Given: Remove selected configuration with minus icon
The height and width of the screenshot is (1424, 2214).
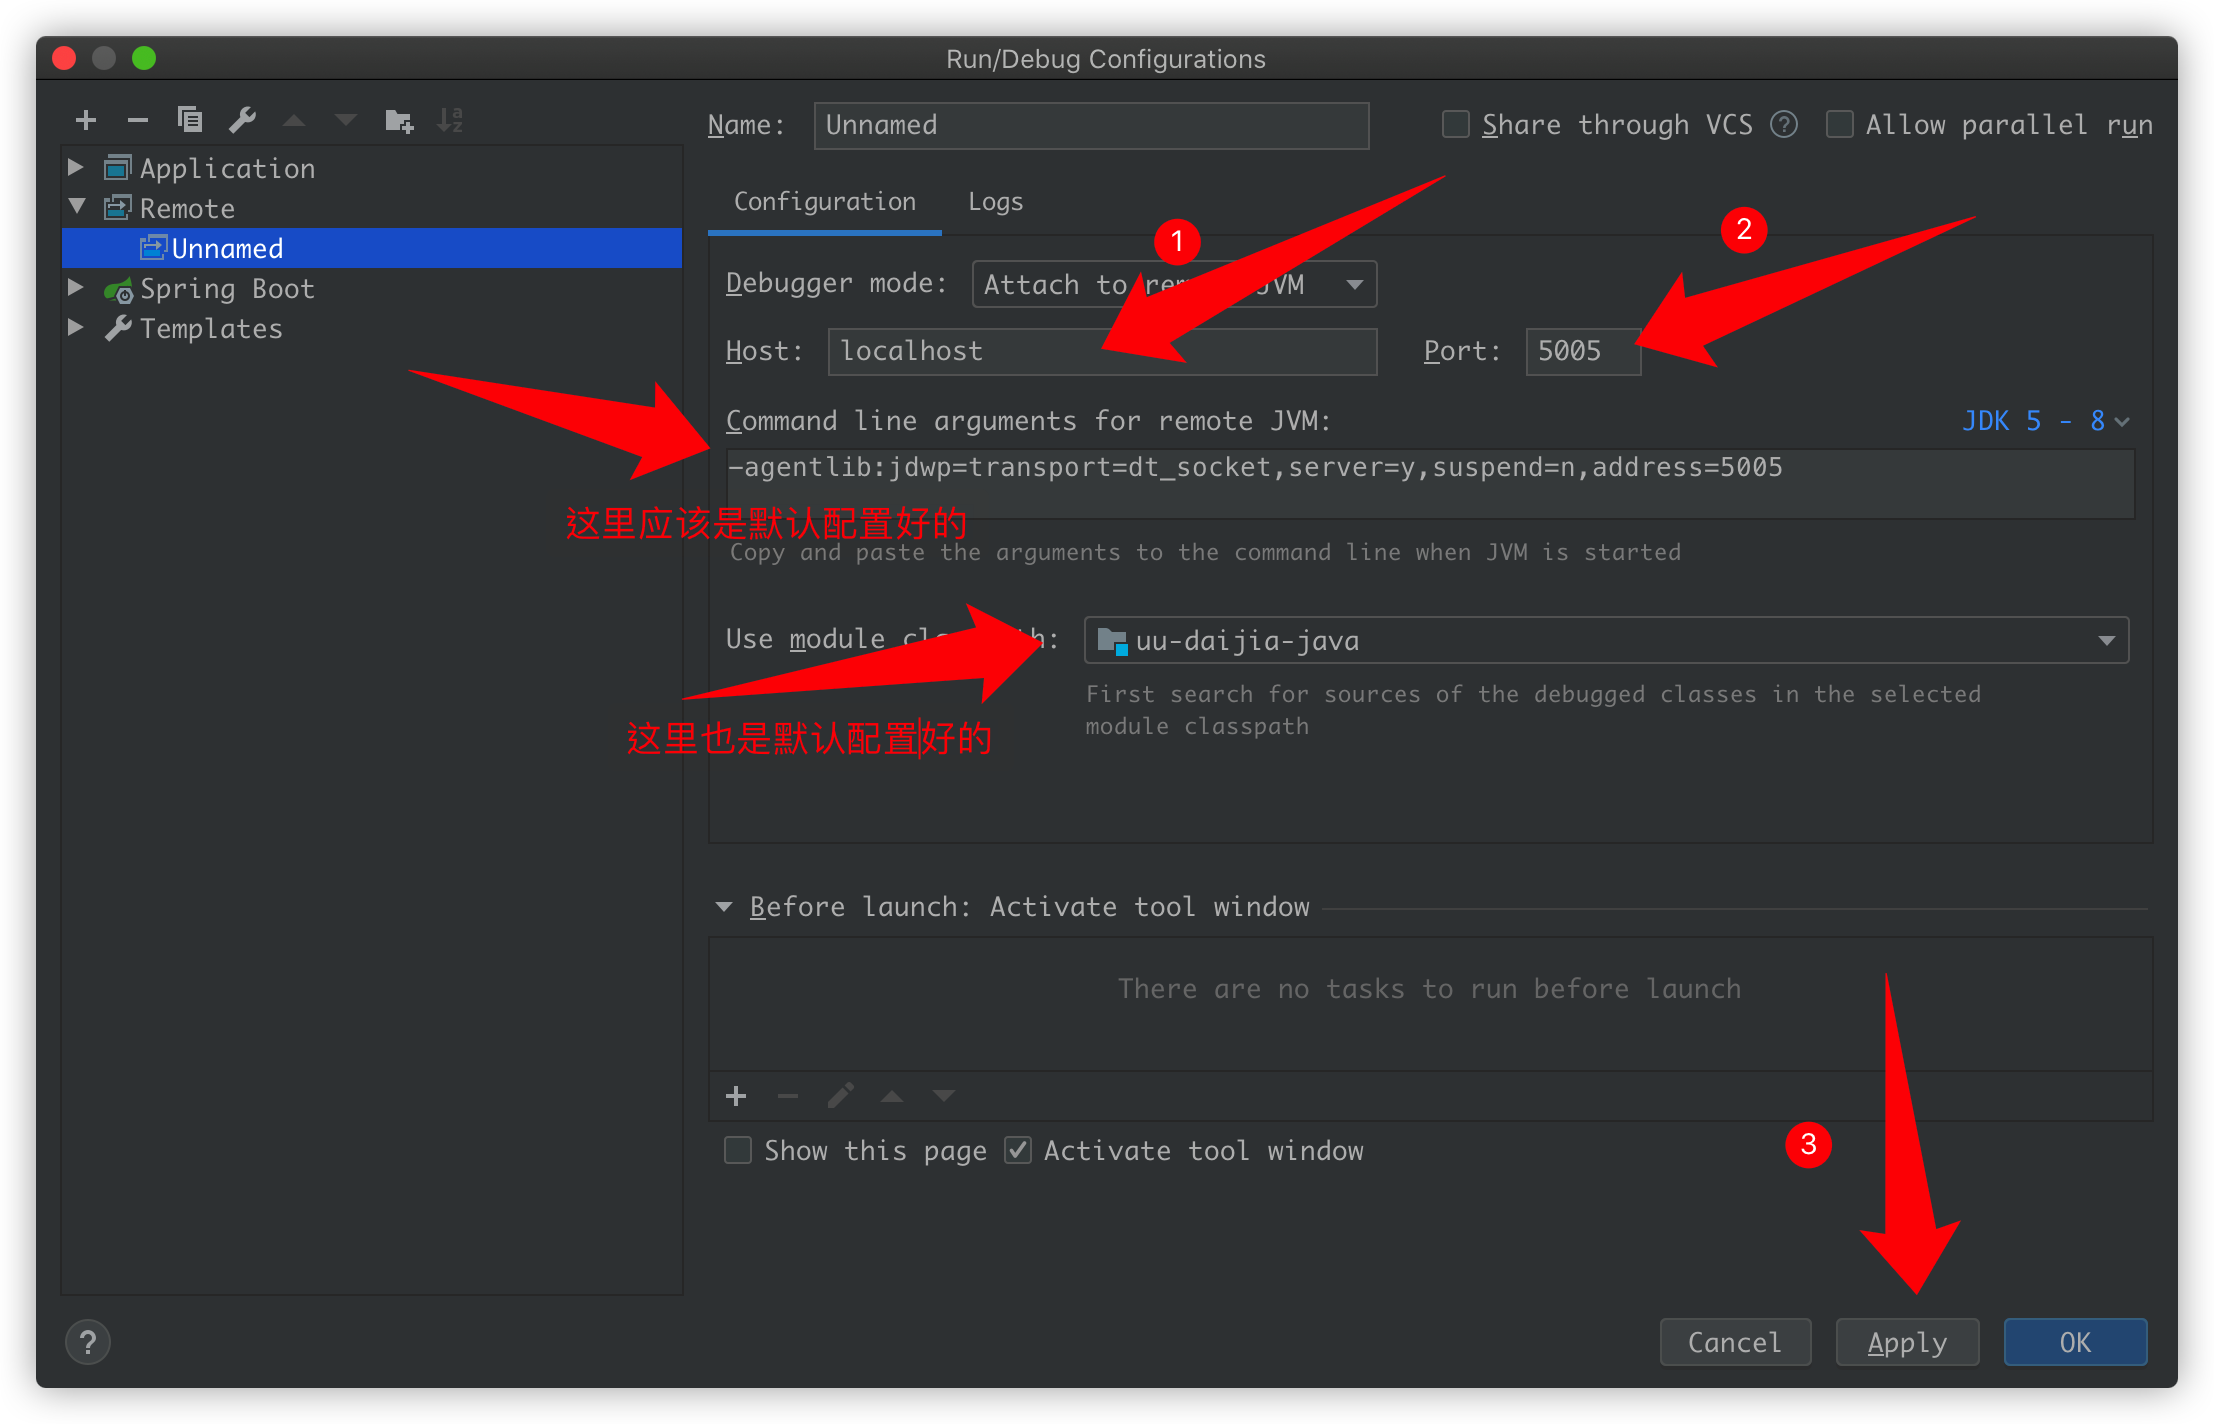Looking at the screenshot, I should [x=138, y=120].
